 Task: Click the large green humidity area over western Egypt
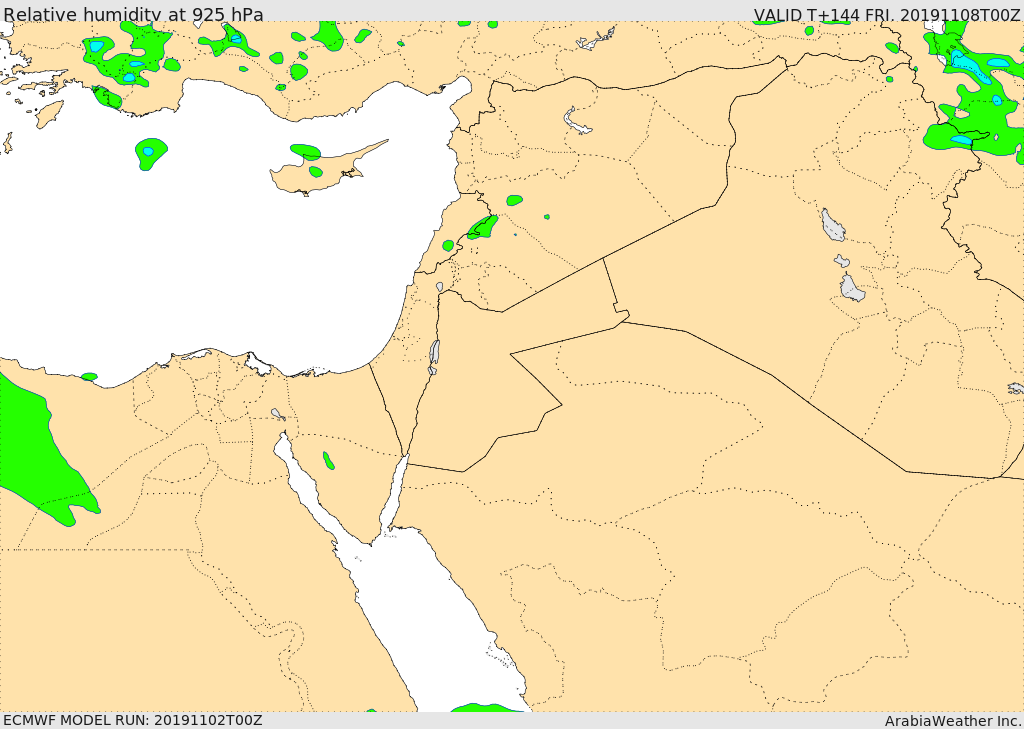(42, 451)
